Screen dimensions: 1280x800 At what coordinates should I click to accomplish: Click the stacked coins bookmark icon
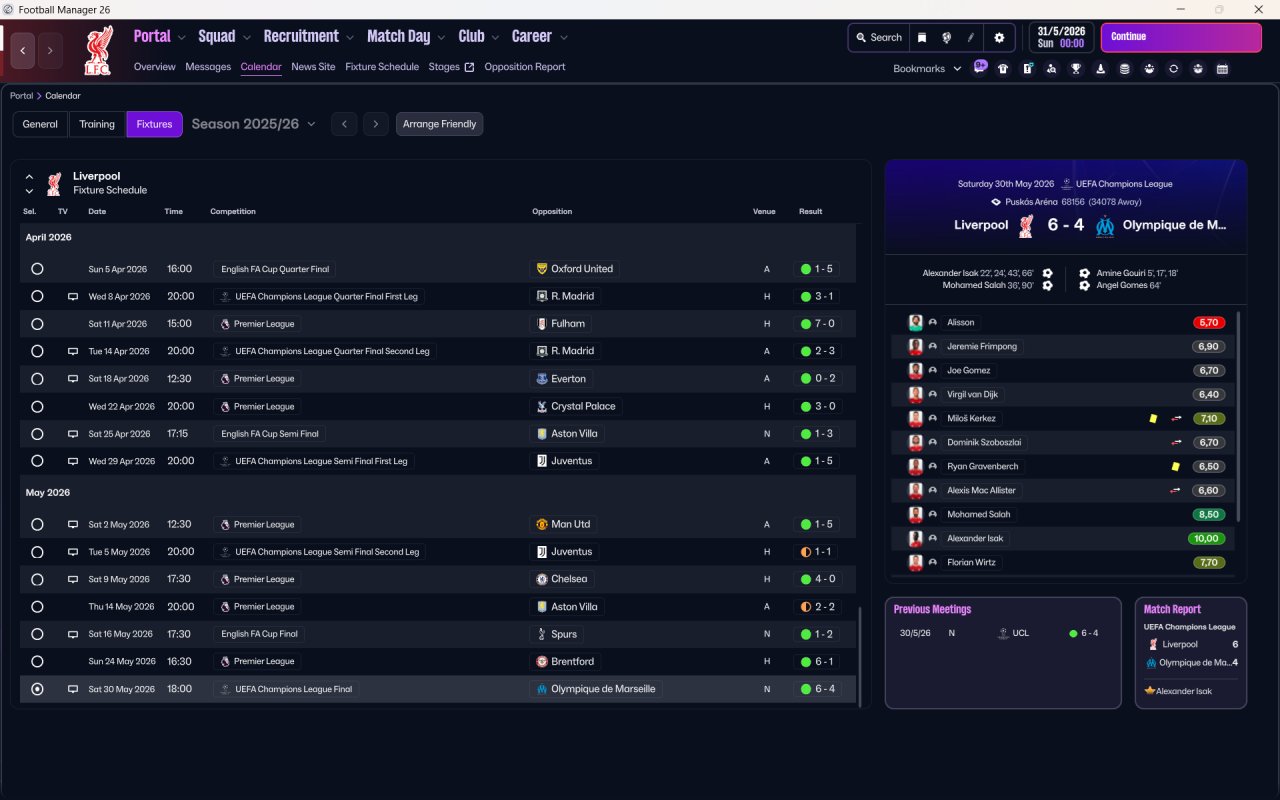click(1125, 69)
